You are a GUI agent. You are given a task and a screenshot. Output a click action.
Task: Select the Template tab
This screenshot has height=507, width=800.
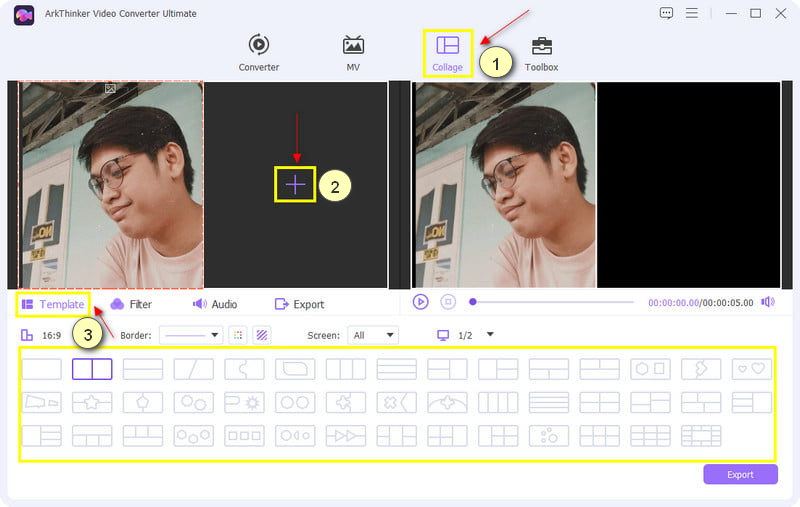(x=53, y=305)
